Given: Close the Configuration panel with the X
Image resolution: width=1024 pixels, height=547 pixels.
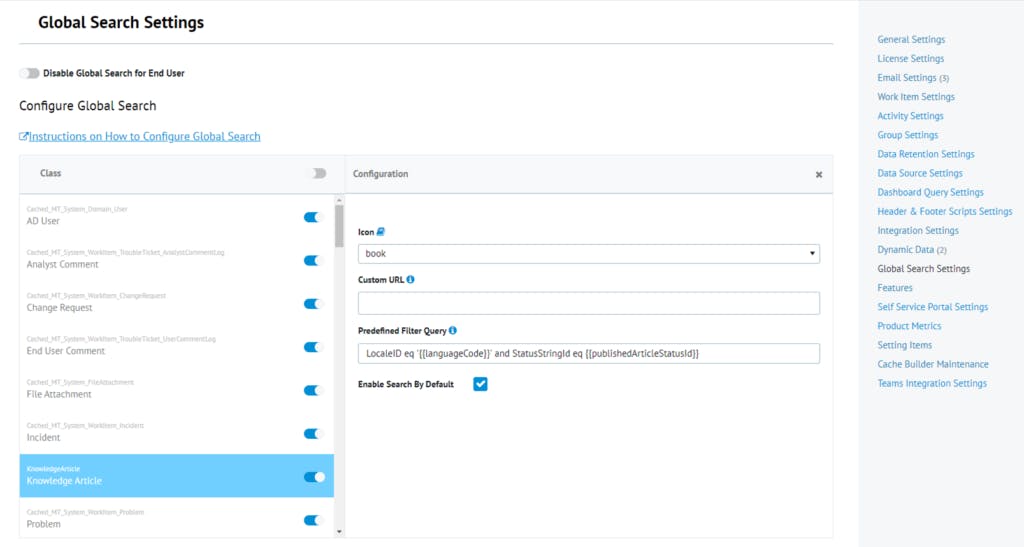Looking at the screenshot, I should pyautogui.click(x=819, y=174).
